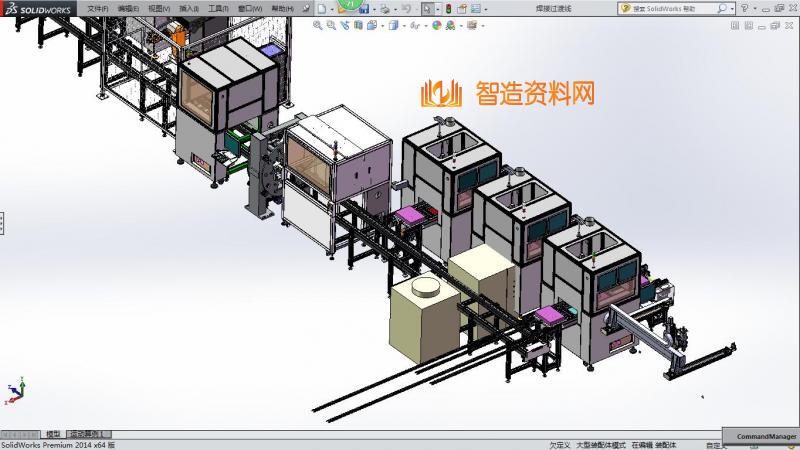Click the 大型装配体模式 status bar item
The image size is (800, 450).
[600, 445]
